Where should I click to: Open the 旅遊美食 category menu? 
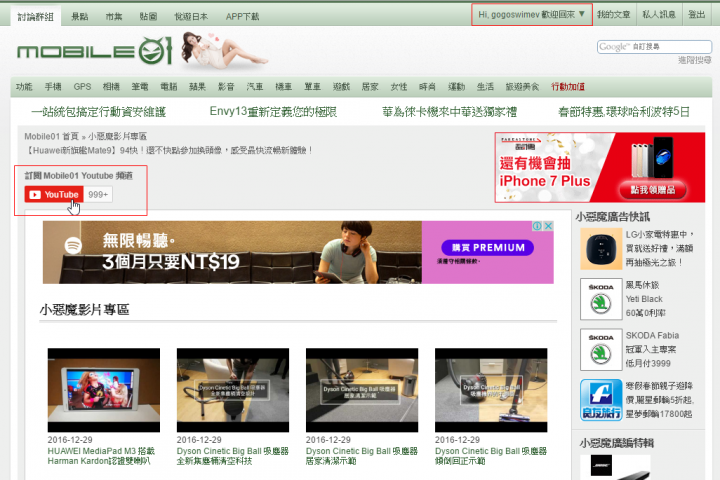[x=522, y=87]
